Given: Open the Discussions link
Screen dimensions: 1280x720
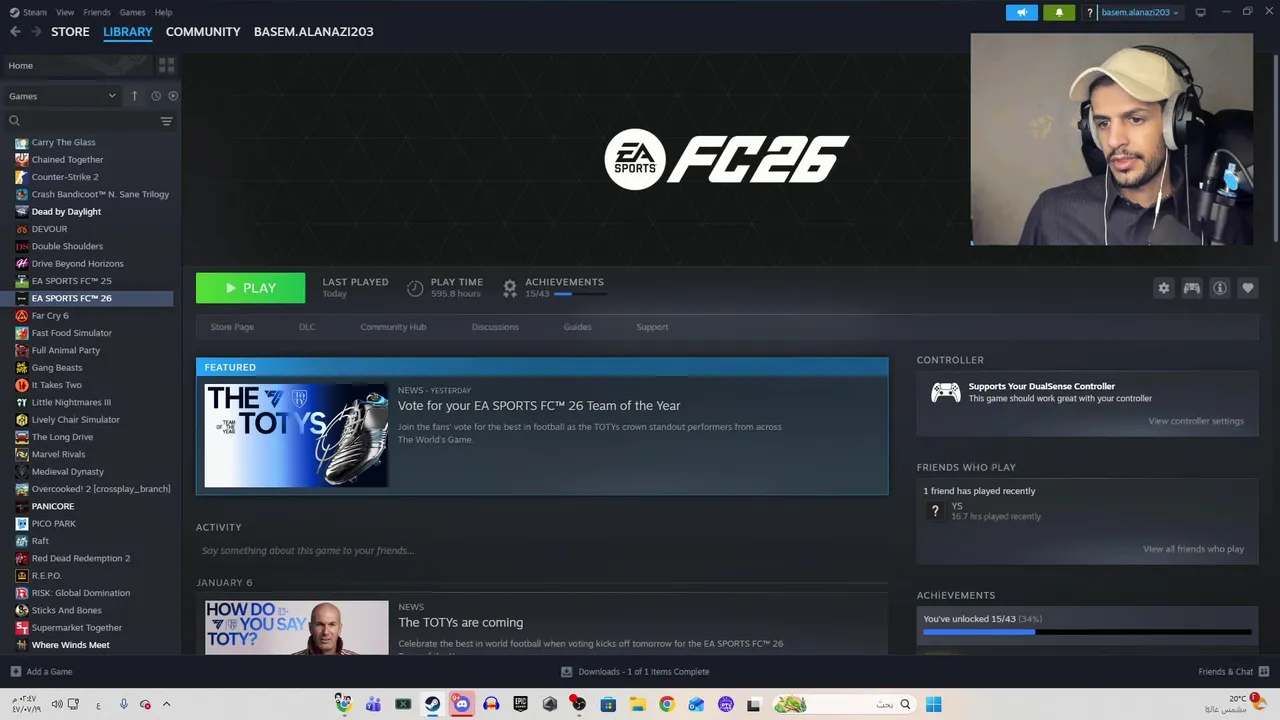Looking at the screenshot, I should pos(495,327).
